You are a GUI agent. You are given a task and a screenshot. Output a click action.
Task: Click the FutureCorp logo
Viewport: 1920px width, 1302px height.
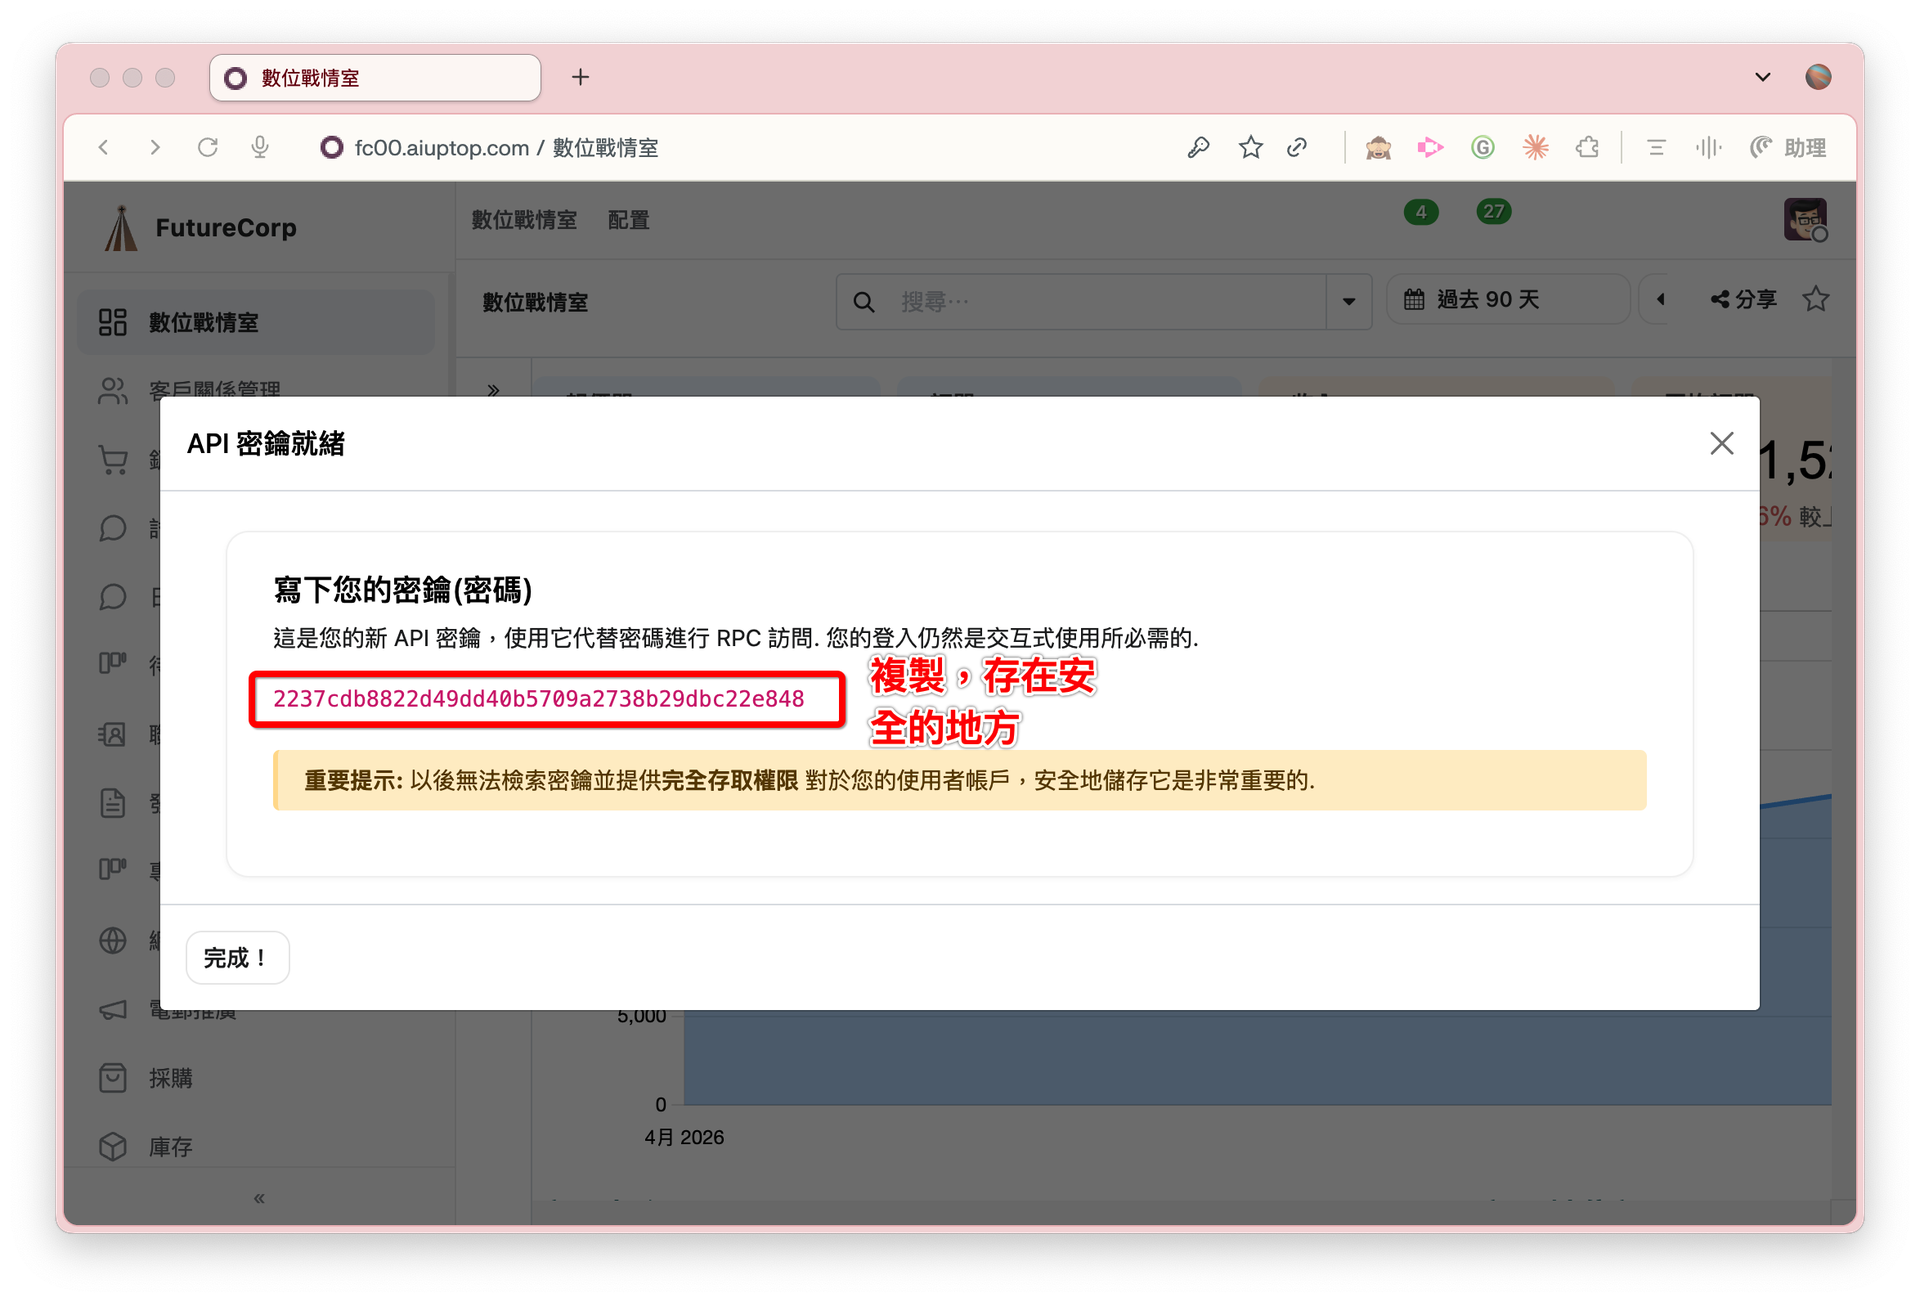[x=199, y=228]
